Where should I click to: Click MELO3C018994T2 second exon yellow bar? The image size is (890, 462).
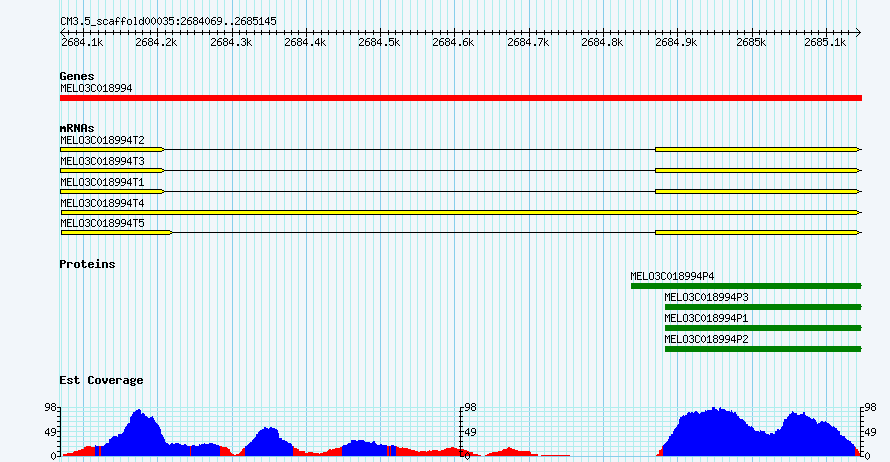pyautogui.click(x=757, y=149)
